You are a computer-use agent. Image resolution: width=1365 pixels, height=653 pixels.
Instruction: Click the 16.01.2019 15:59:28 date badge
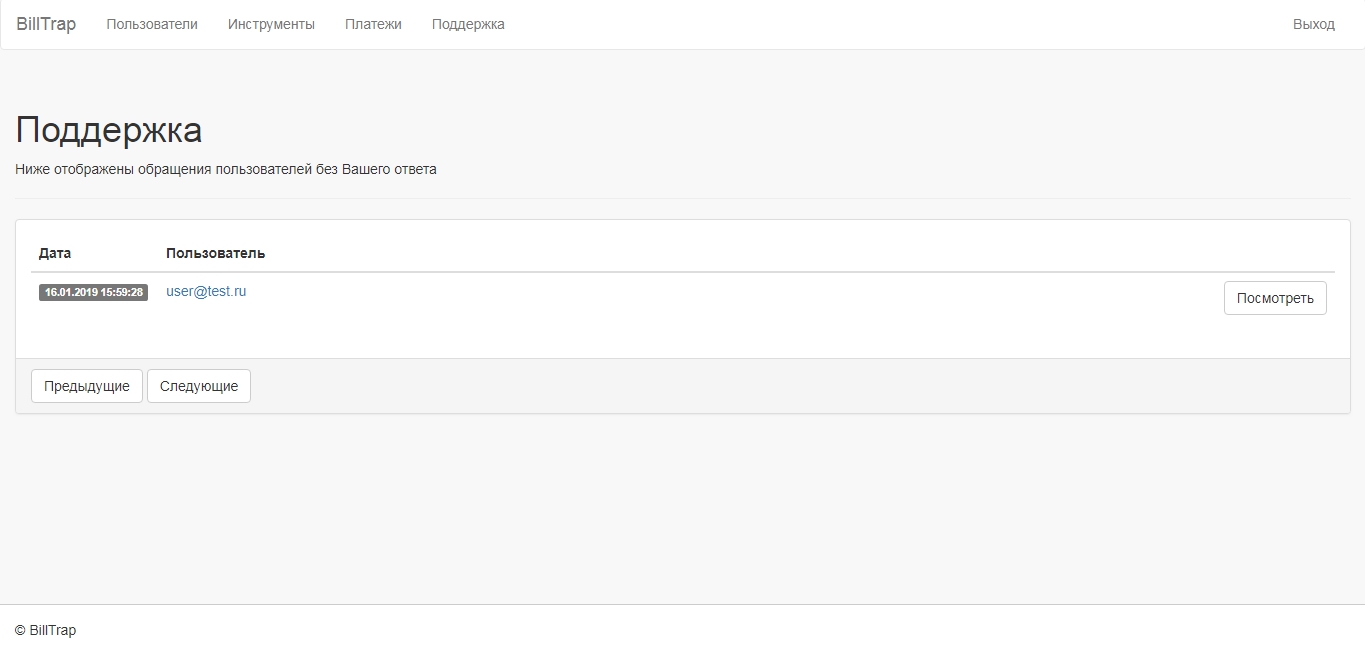[x=93, y=293]
